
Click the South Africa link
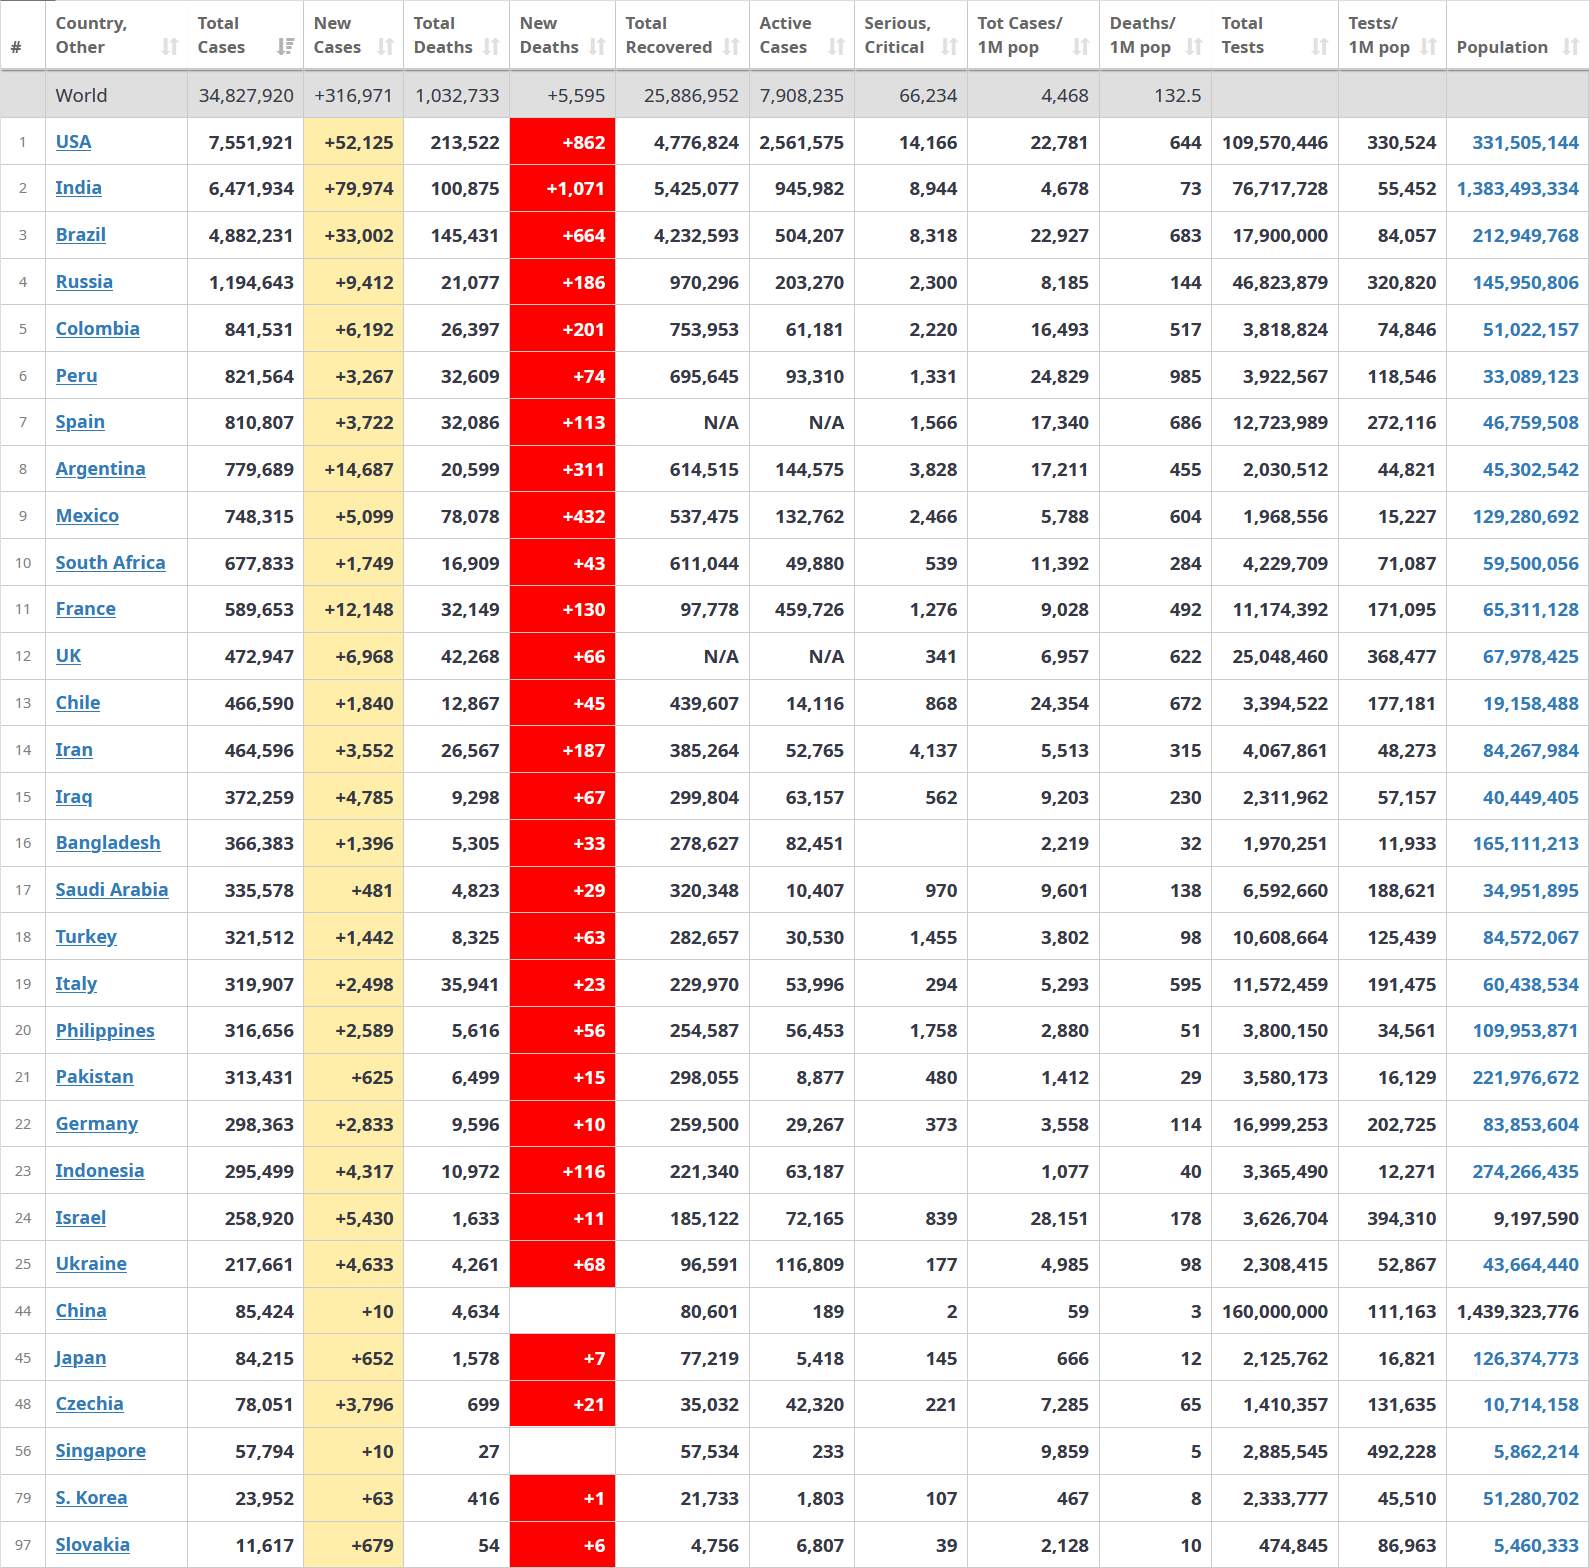point(110,563)
